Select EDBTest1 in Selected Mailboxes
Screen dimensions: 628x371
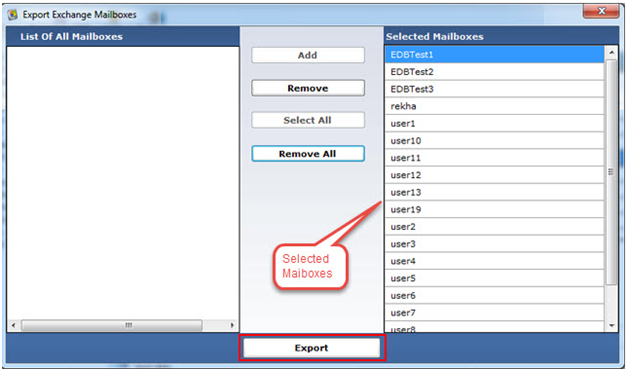(494, 54)
